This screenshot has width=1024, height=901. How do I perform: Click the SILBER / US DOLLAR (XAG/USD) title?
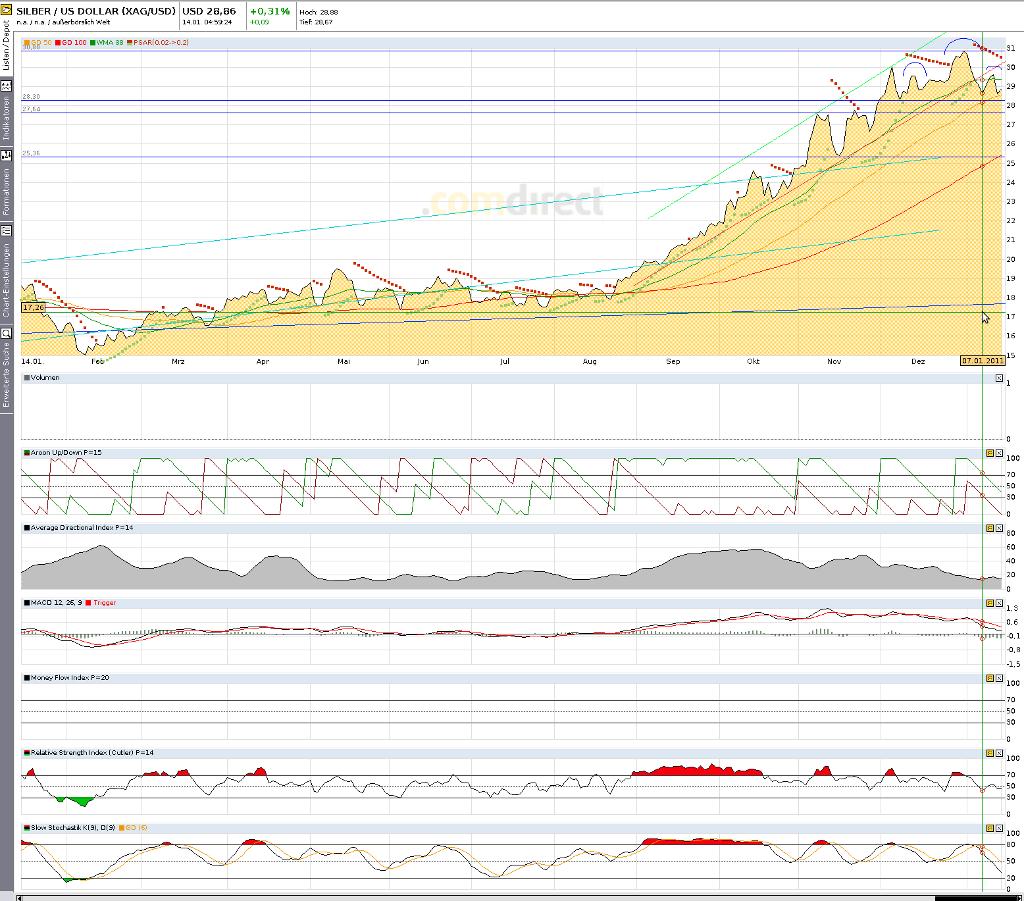[x=96, y=11]
